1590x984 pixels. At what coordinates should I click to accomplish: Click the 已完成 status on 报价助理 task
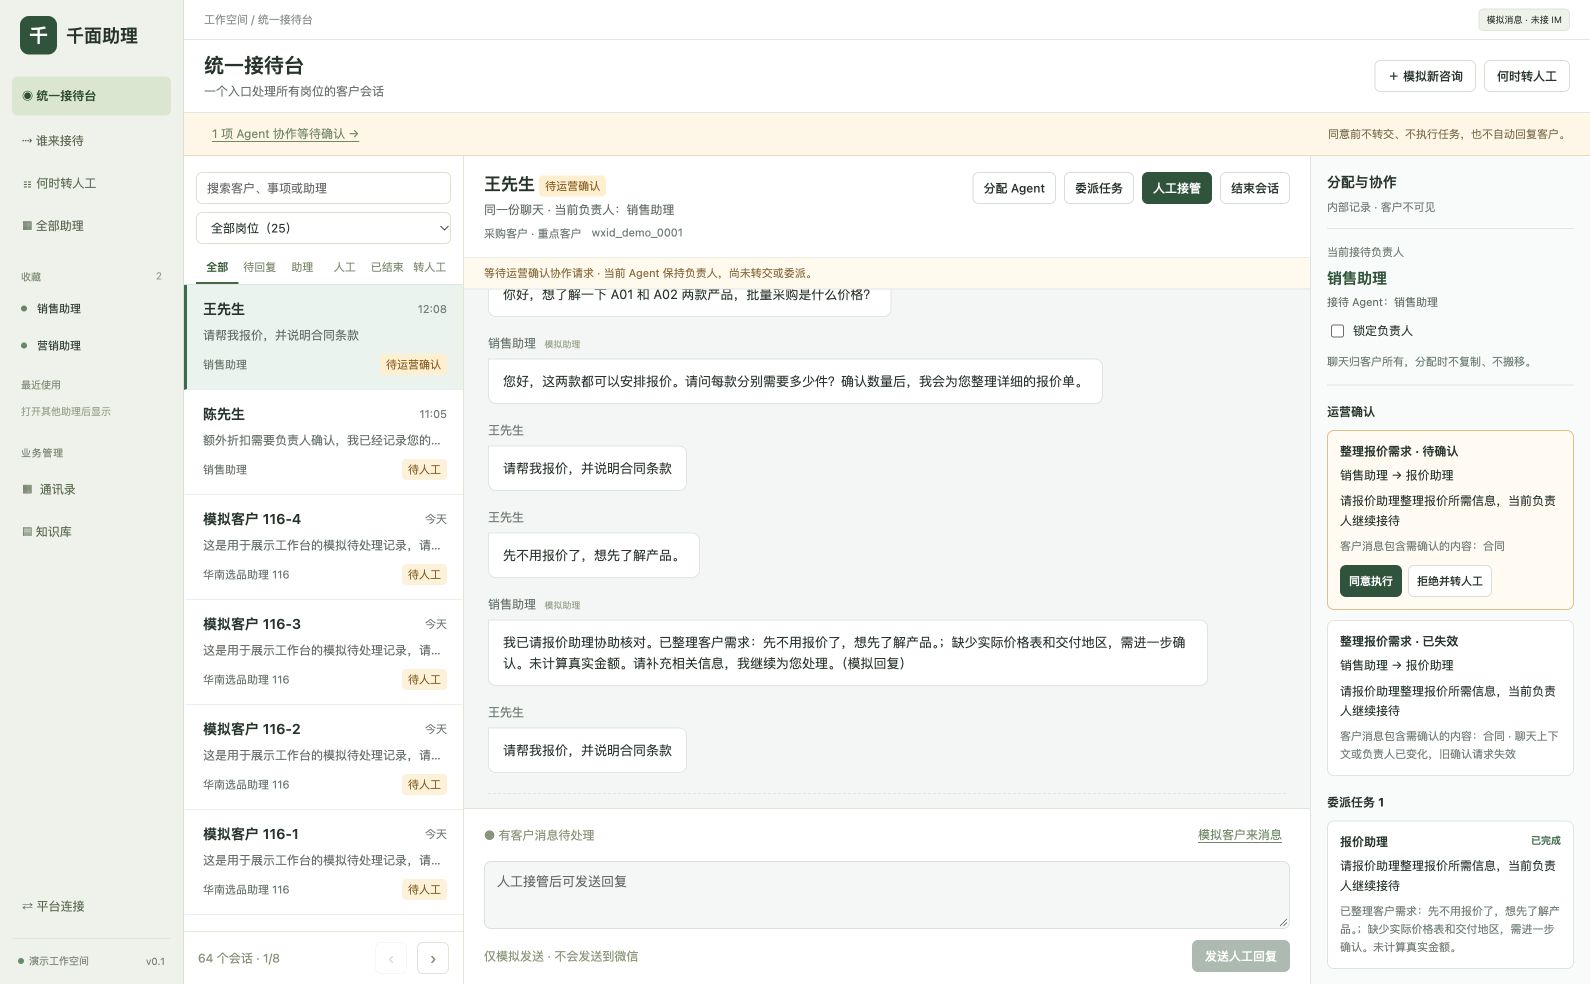(1545, 841)
